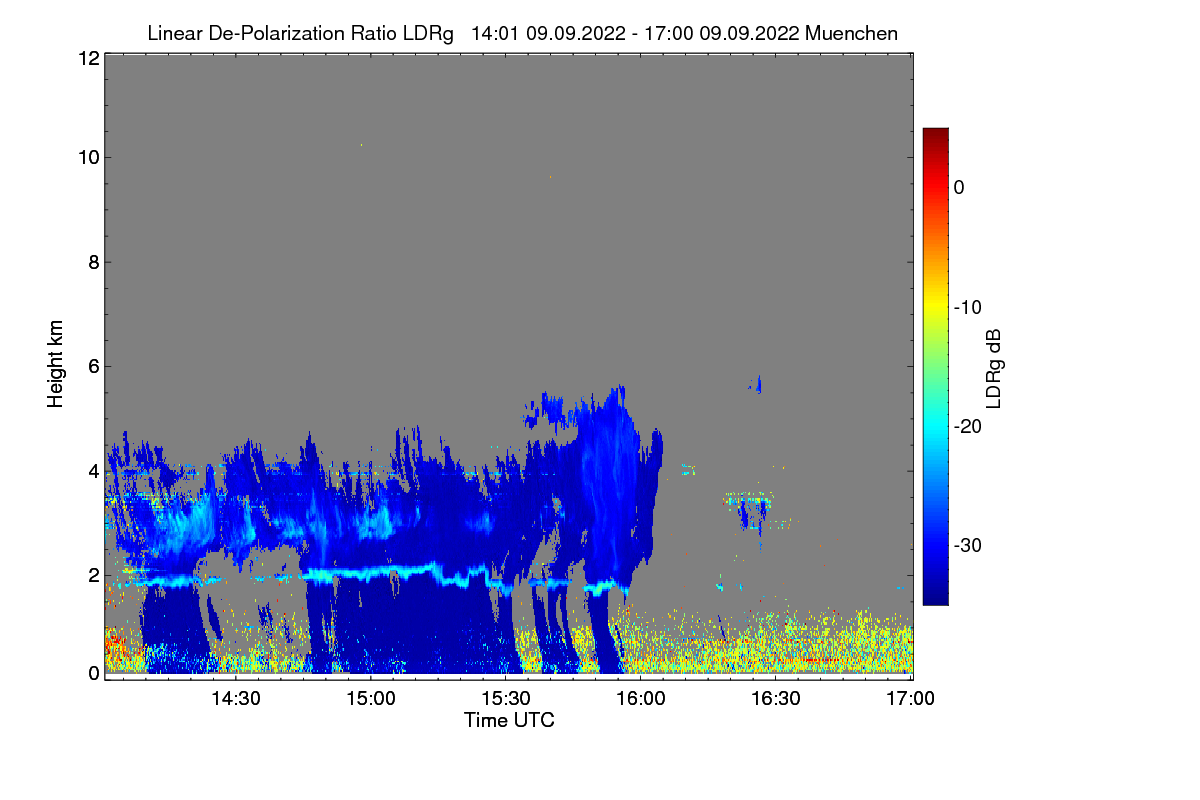The width and height of the screenshot is (1200, 800).
Task: Click the 'LDRg dB' colorbar label
Action: 993,367
